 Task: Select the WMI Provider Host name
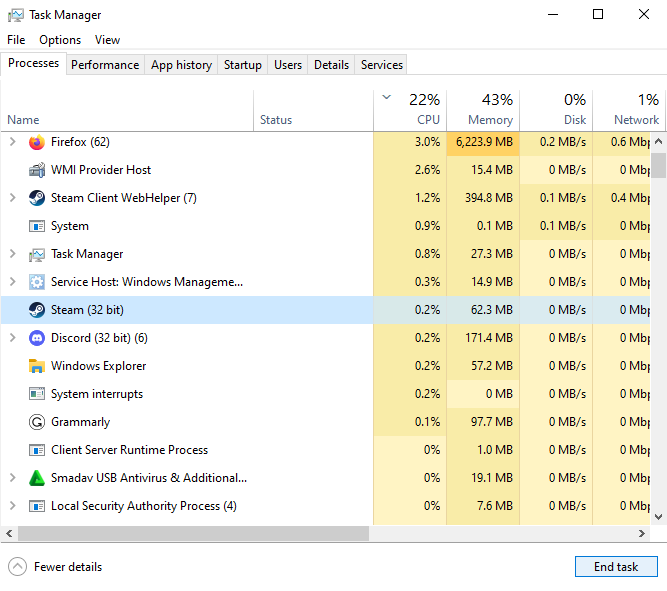pyautogui.click(x=101, y=170)
